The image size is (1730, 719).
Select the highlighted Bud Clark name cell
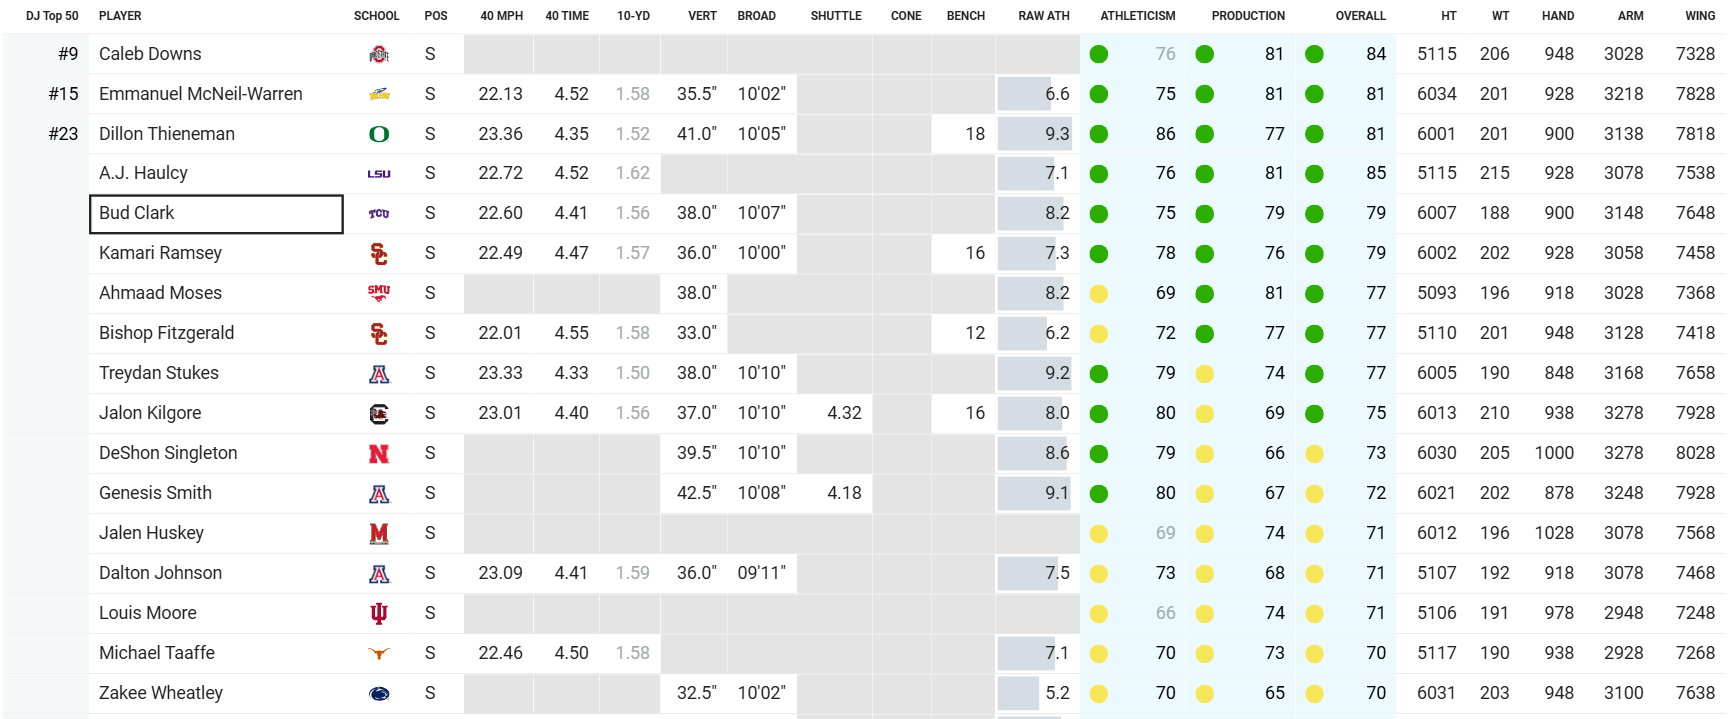(216, 214)
